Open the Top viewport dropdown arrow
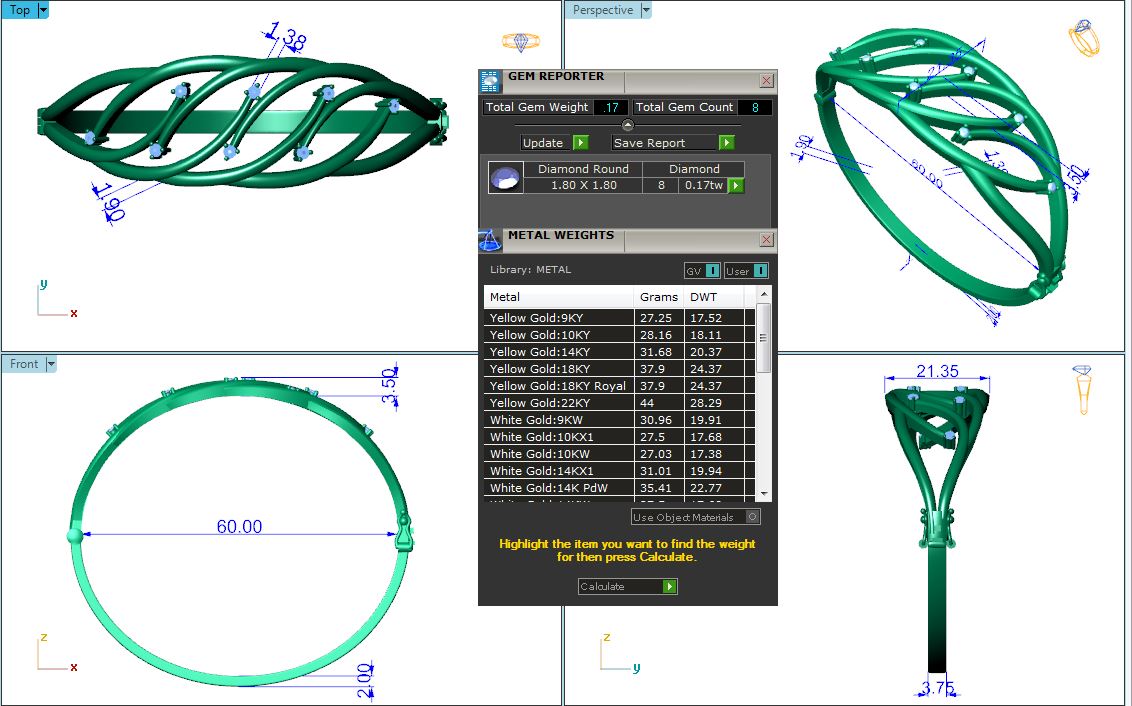 click(x=43, y=10)
